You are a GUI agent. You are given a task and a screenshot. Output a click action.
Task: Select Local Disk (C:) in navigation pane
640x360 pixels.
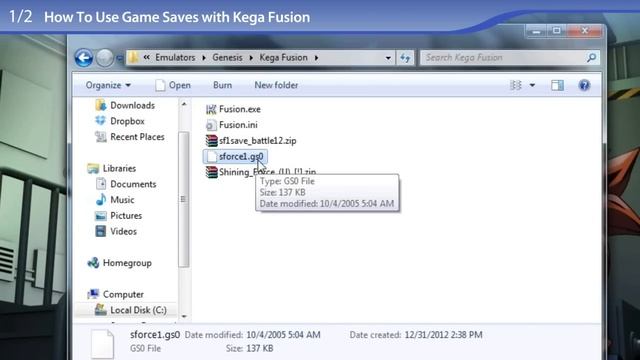pyautogui.click(x=138, y=310)
